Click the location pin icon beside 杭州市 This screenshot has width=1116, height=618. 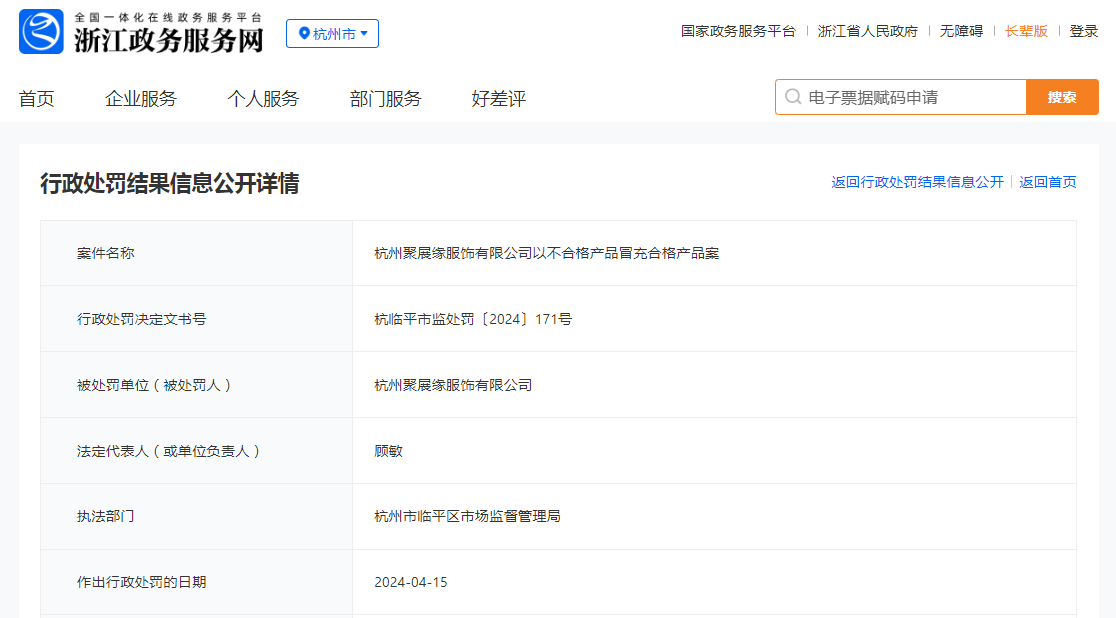(304, 33)
